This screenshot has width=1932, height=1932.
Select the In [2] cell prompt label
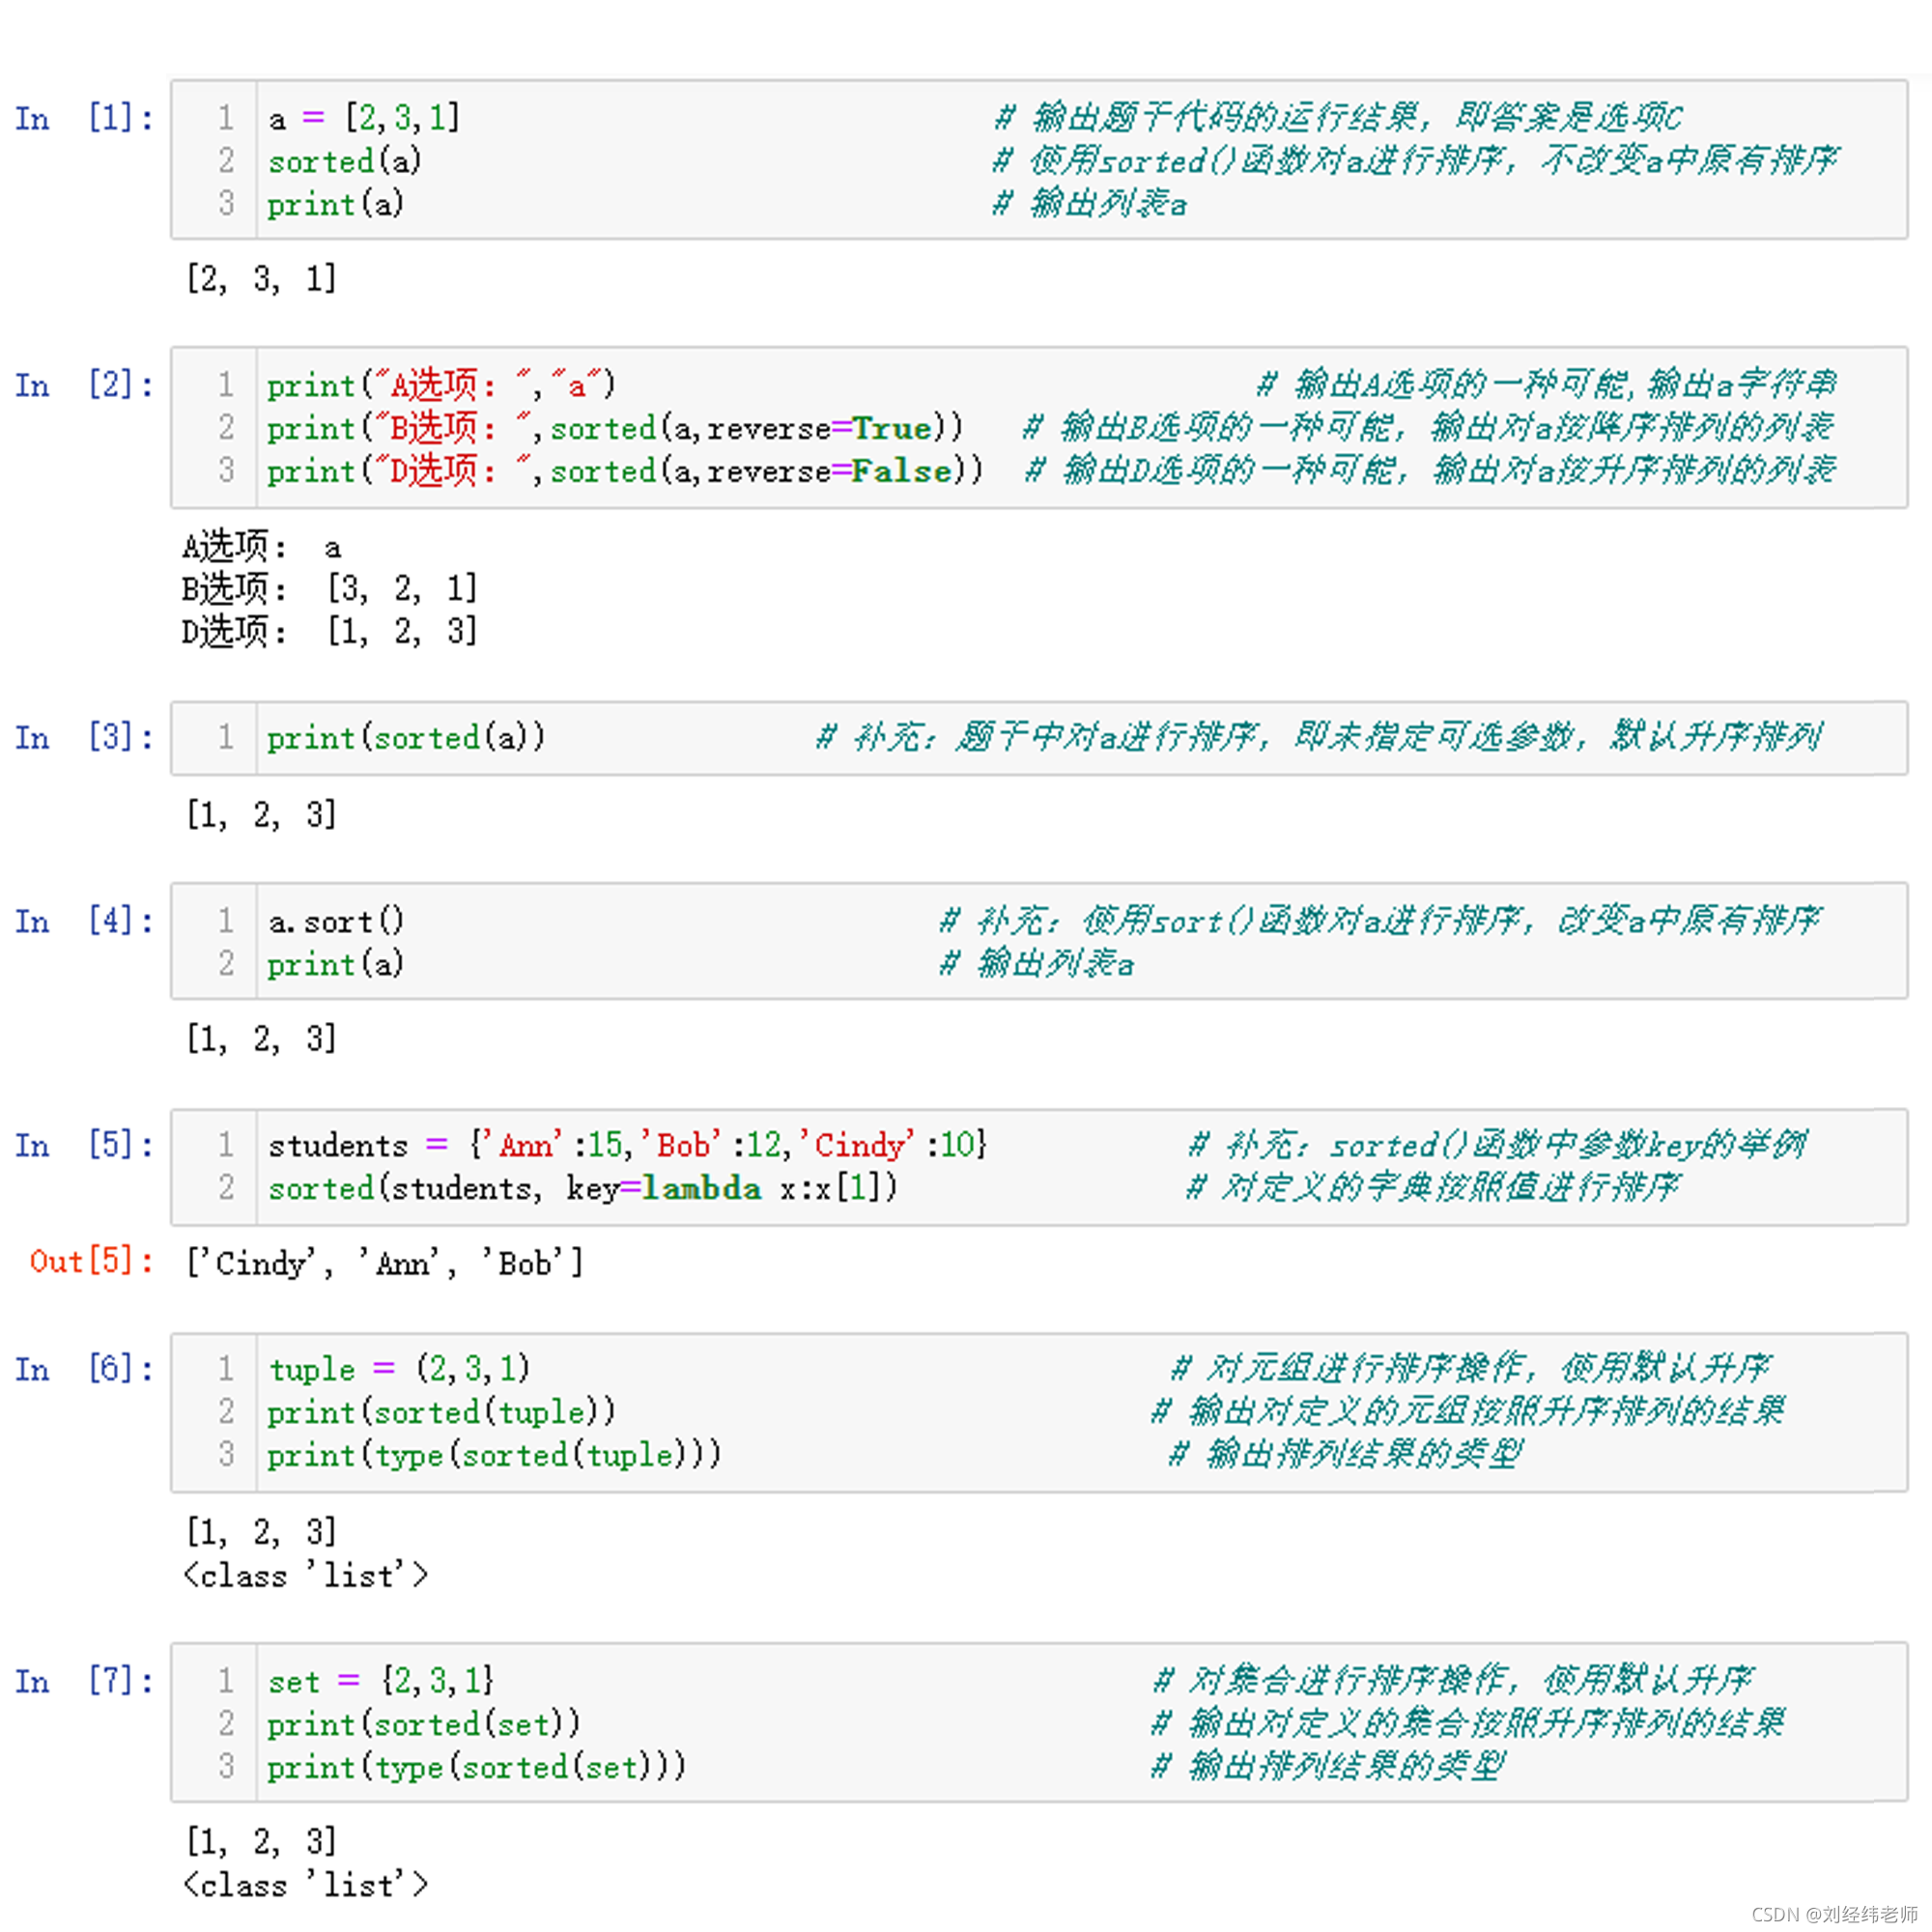pos(84,385)
